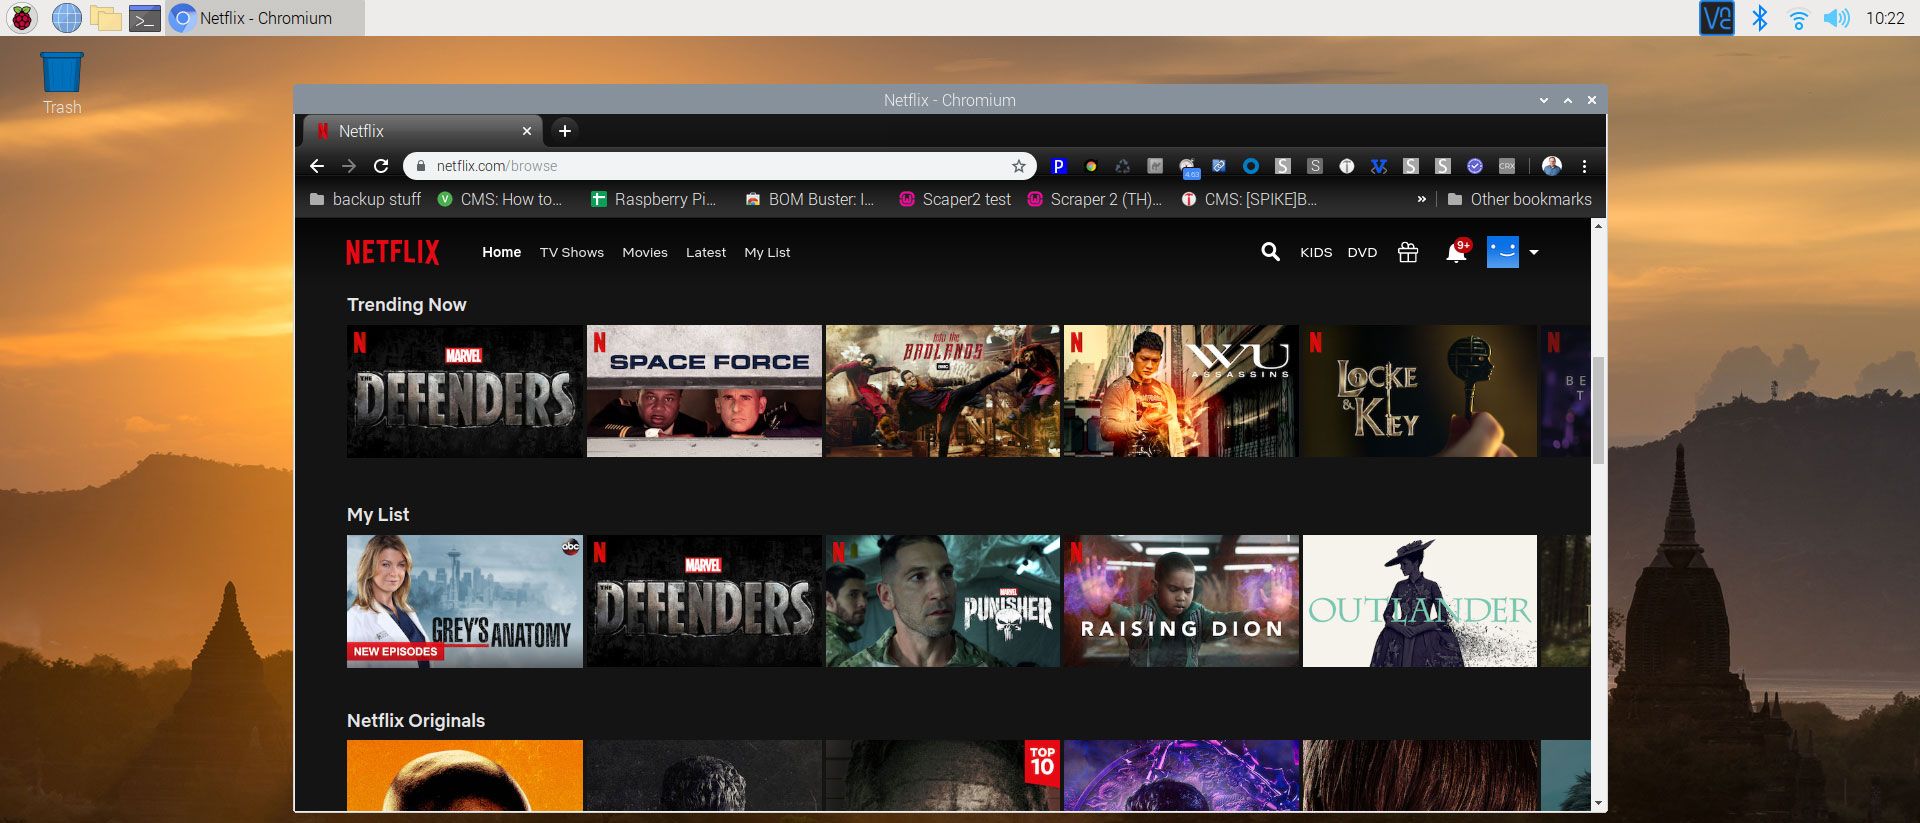
Task: Open the Top 10 badged Netflix Originals title
Action: [943, 775]
